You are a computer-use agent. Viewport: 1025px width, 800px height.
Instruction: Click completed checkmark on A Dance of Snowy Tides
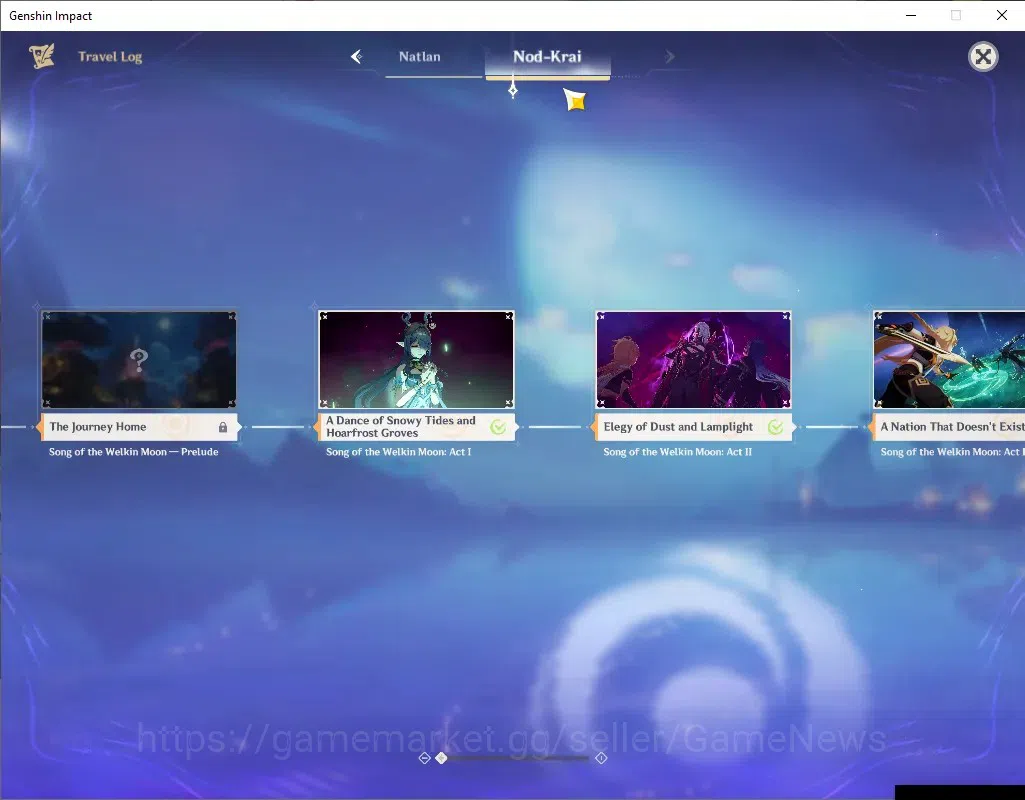click(498, 427)
